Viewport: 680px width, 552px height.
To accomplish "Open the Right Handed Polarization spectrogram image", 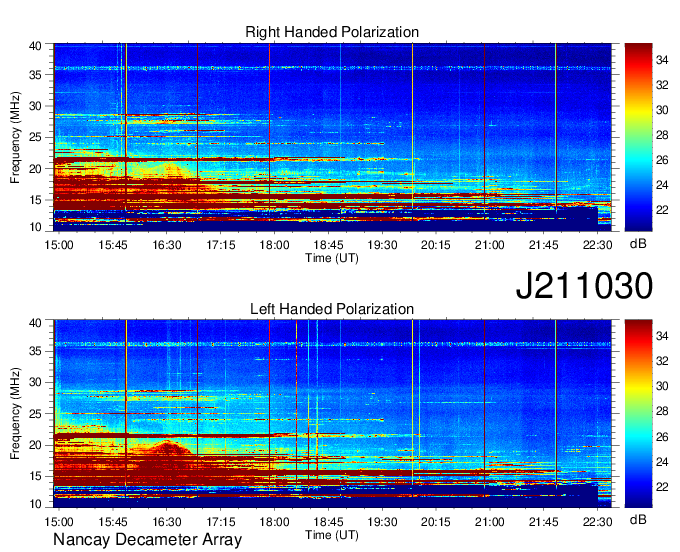I will (x=332, y=137).
